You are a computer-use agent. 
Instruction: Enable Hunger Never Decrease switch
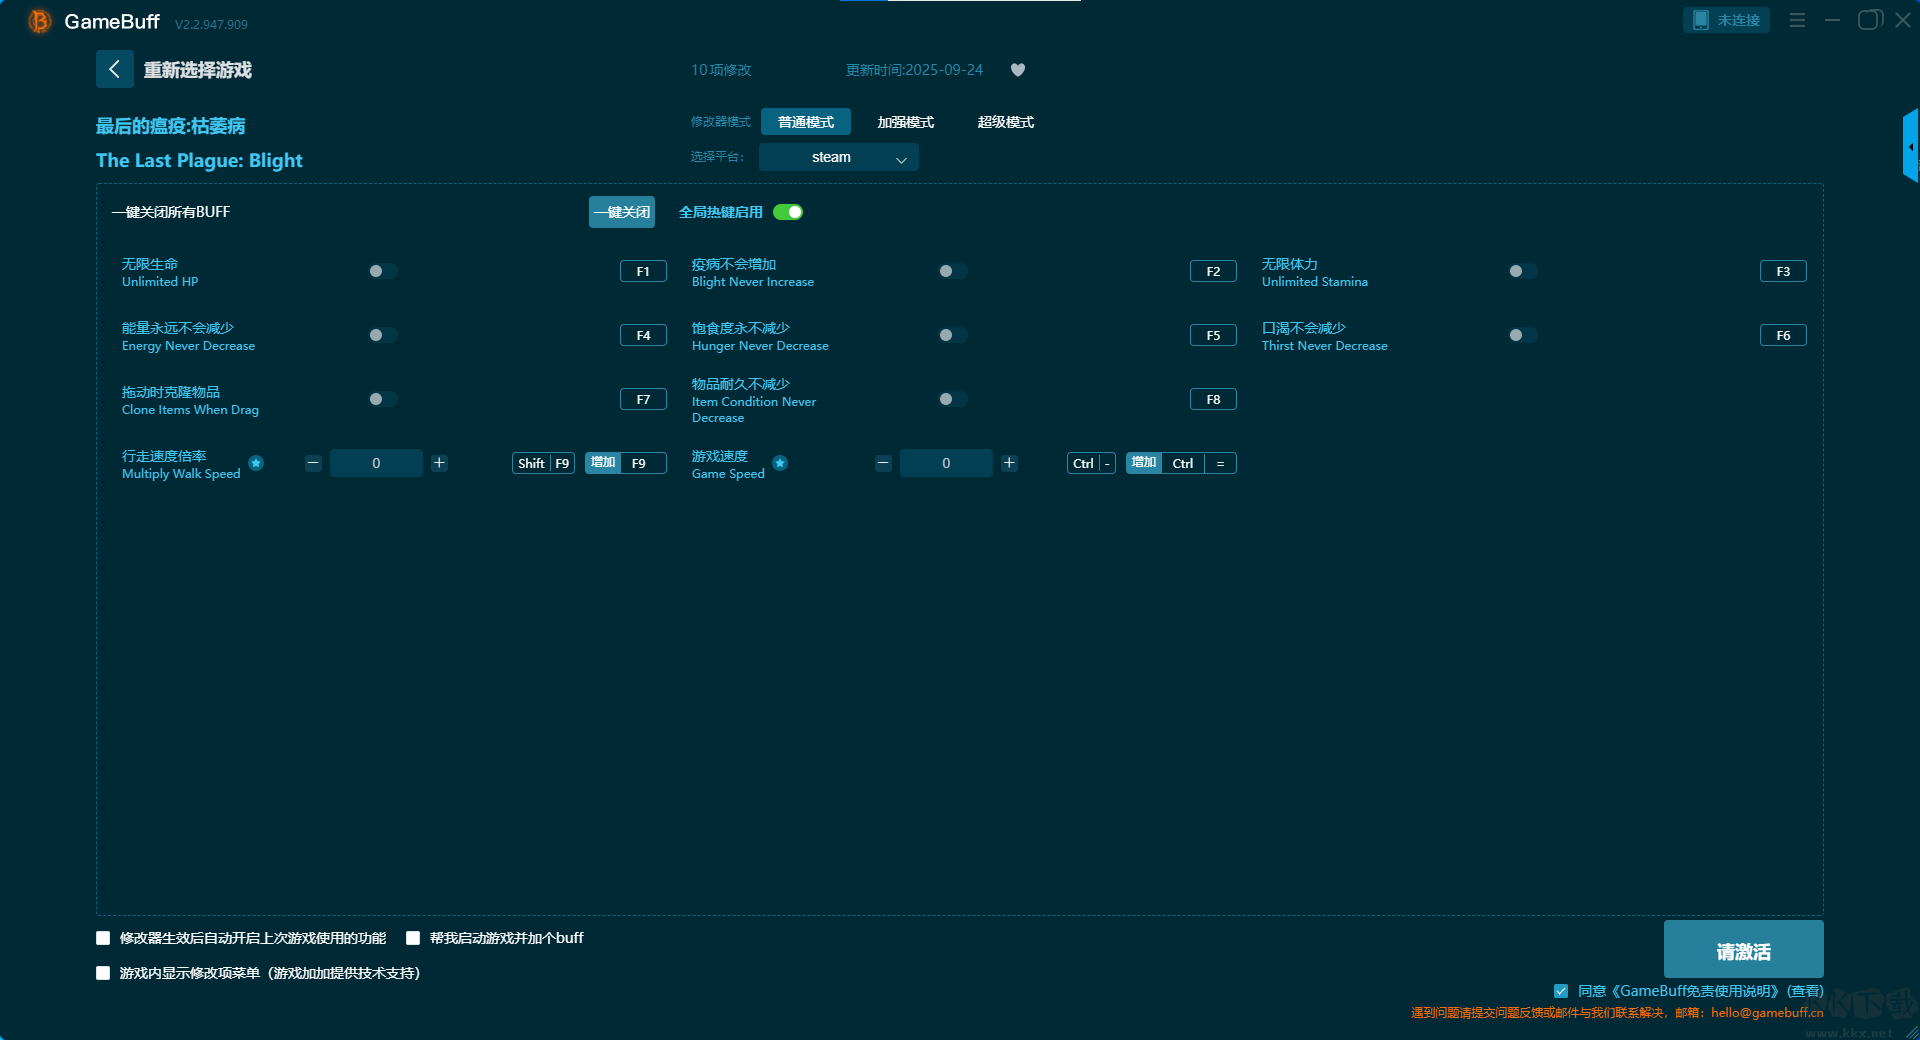pyautogui.click(x=952, y=335)
